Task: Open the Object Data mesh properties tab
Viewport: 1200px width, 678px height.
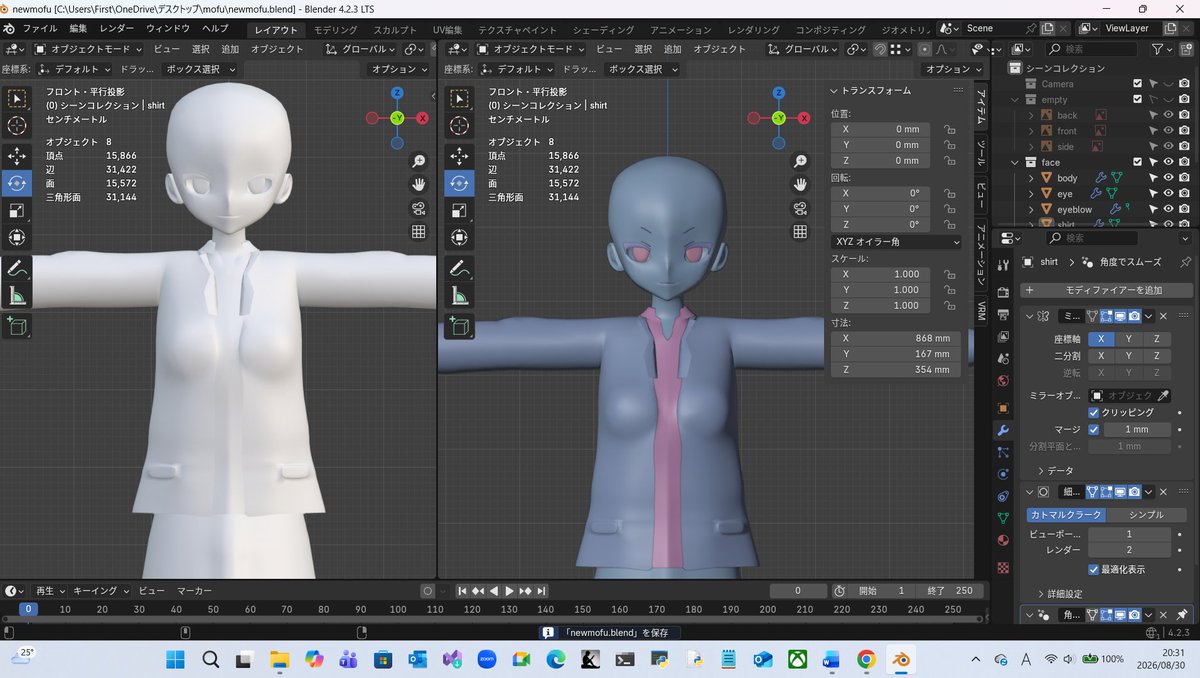Action: point(1004,518)
